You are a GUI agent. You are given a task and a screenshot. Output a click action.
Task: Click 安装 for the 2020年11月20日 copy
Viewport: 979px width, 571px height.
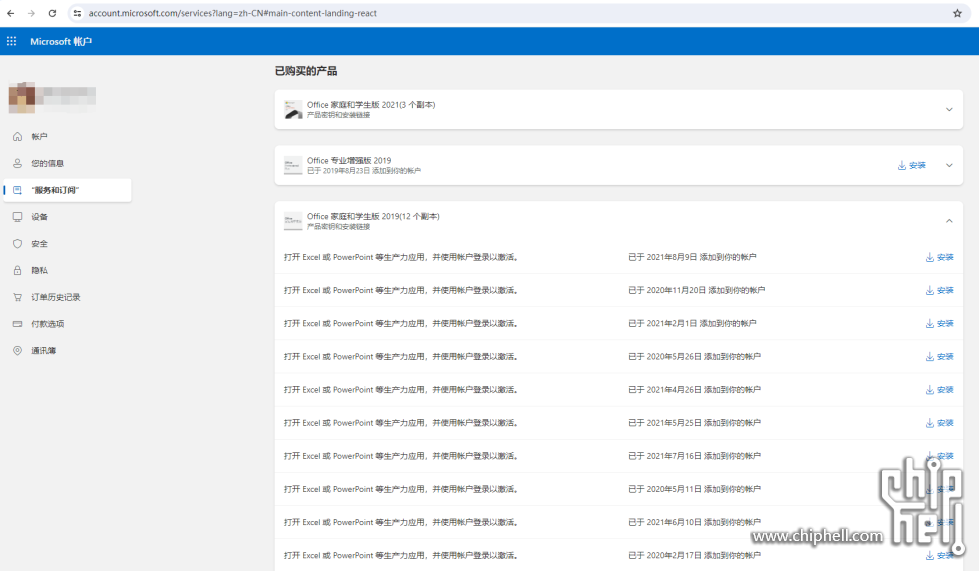(x=940, y=290)
